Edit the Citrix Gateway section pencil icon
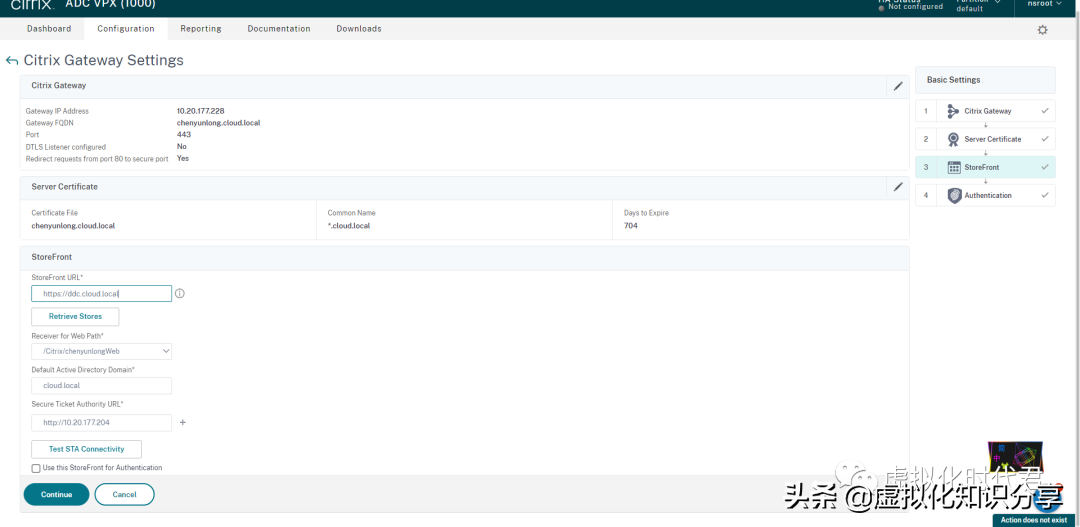The width and height of the screenshot is (1080, 527). click(x=897, y=86)
